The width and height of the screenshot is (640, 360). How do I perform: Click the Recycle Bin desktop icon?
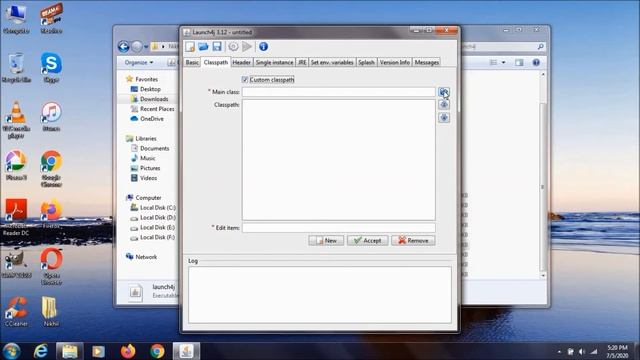pos(16,68)
